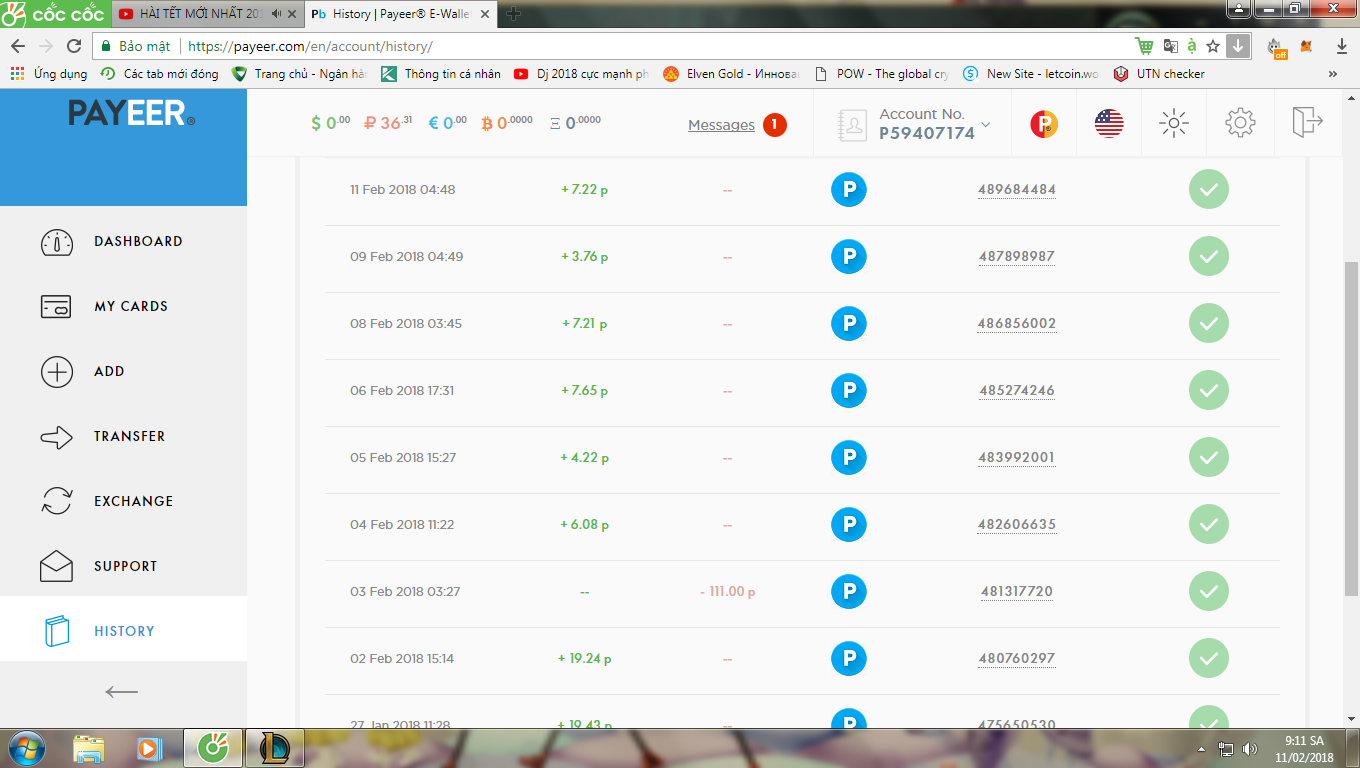Image resolution: width=1360 pixels, height=768 pixels.
Task: Open the browser translate icon in address bar
Action: 1170,46
